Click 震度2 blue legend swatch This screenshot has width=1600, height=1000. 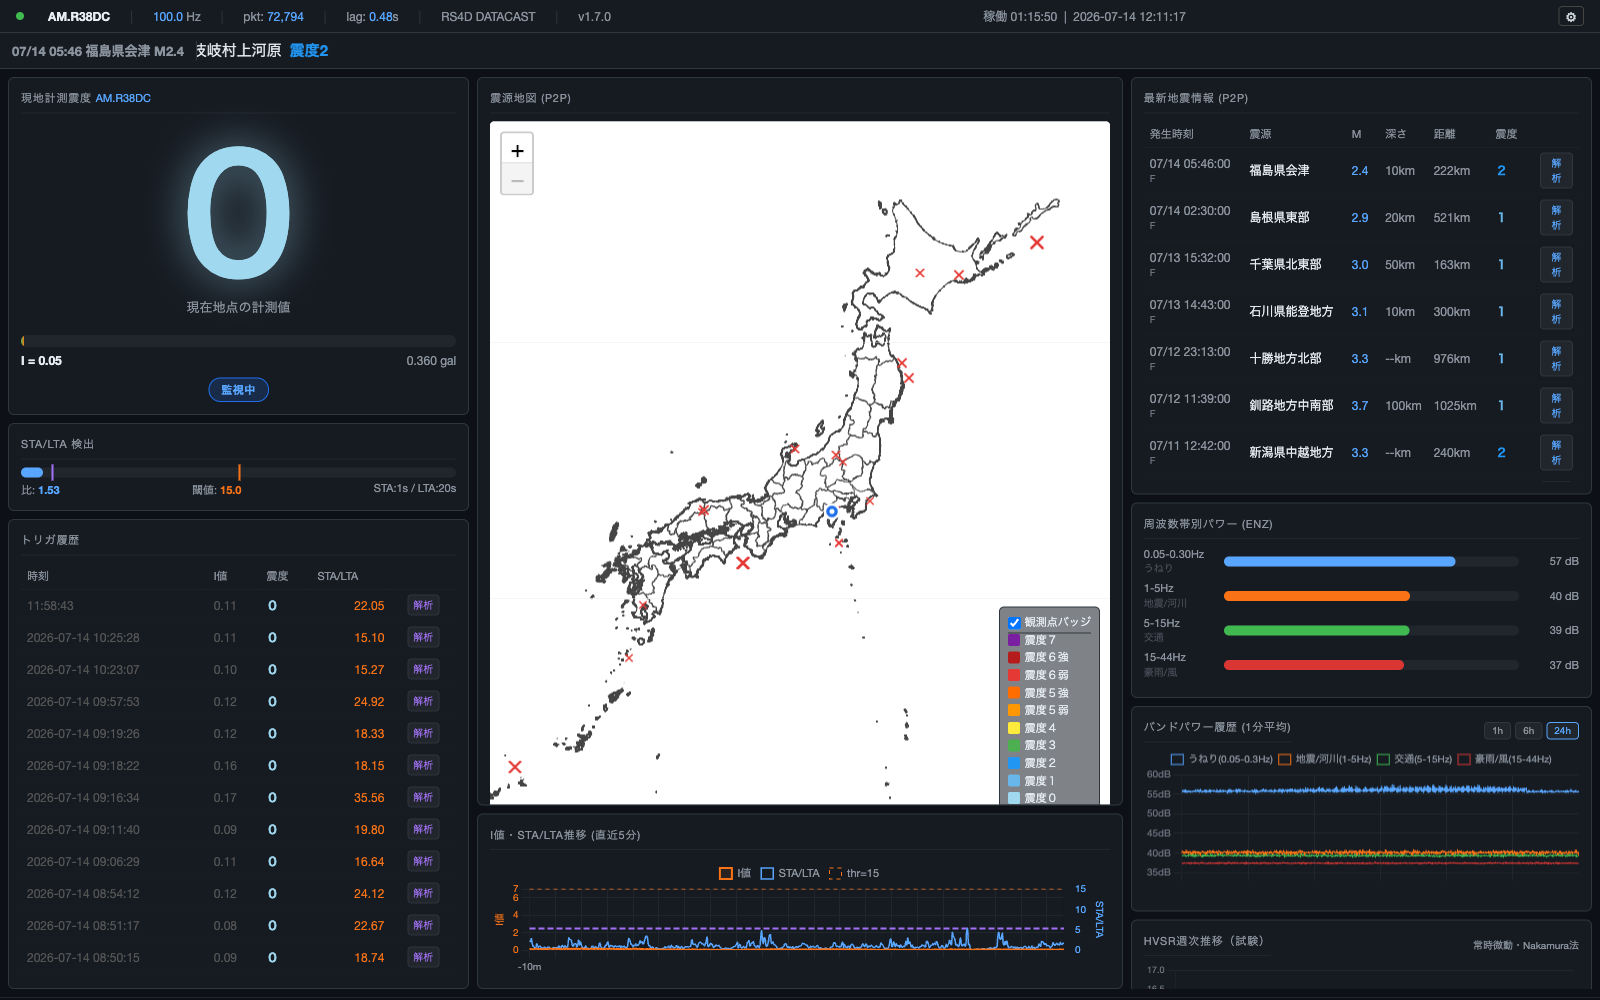(1014, 763)
